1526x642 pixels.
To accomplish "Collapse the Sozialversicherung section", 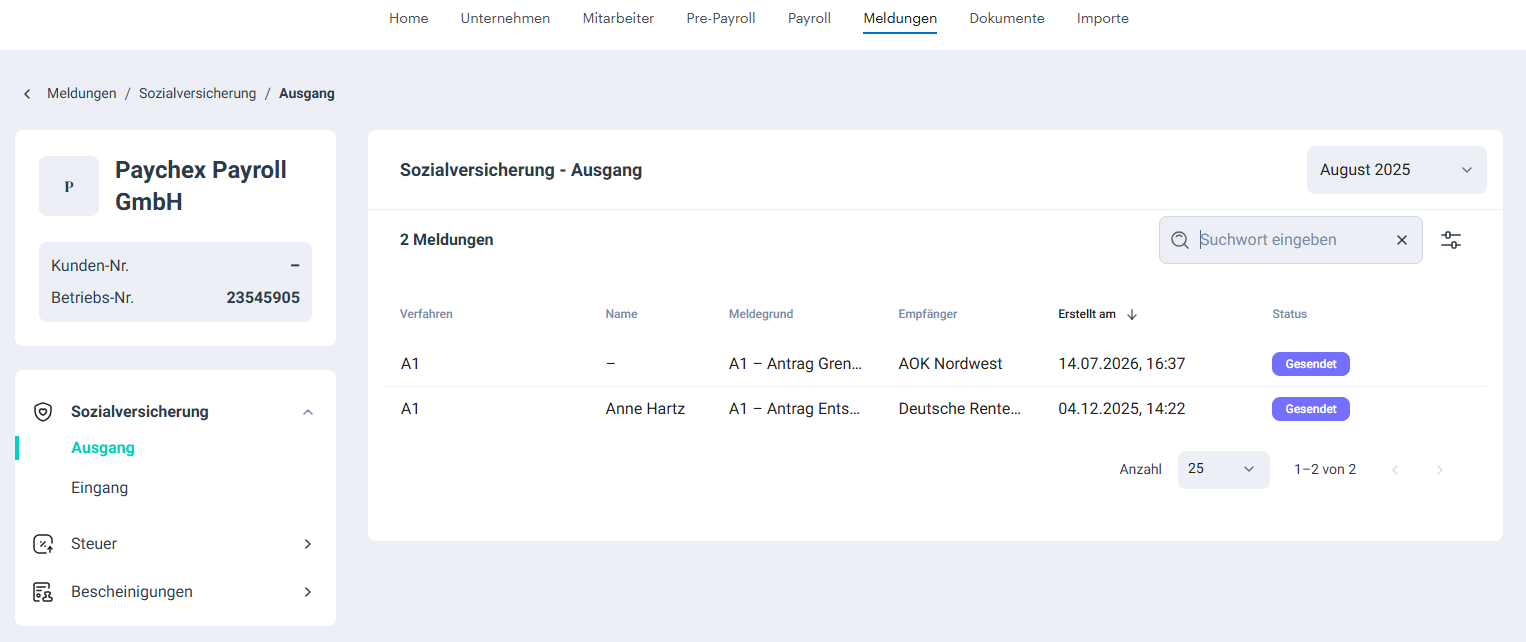I will (308, 412).
